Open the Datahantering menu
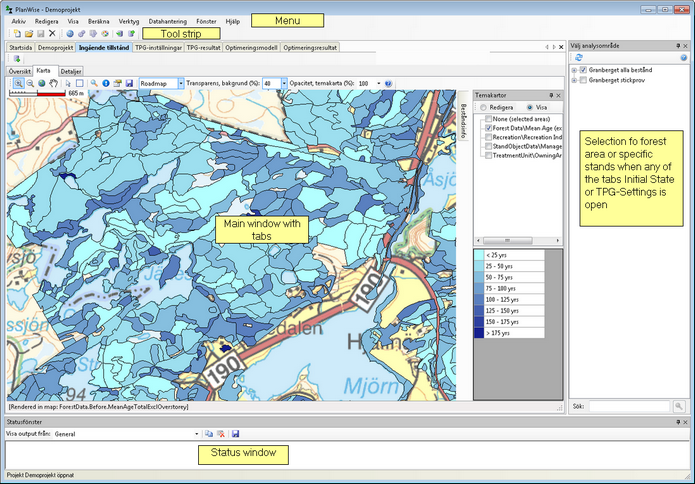The image size is (695, 484). (168, 21)
